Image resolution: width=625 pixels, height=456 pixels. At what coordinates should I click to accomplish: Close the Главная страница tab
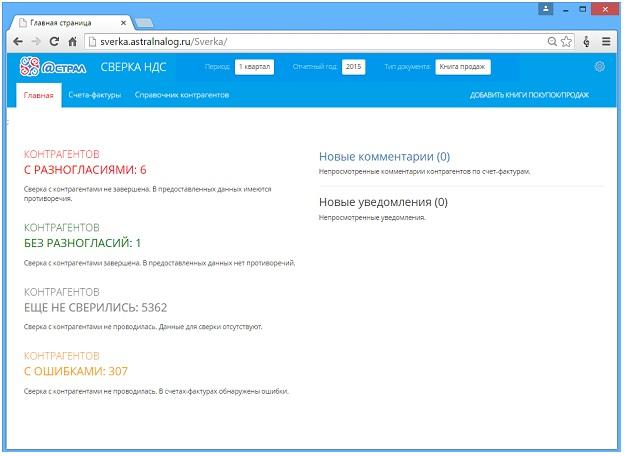tap(124, 23)
